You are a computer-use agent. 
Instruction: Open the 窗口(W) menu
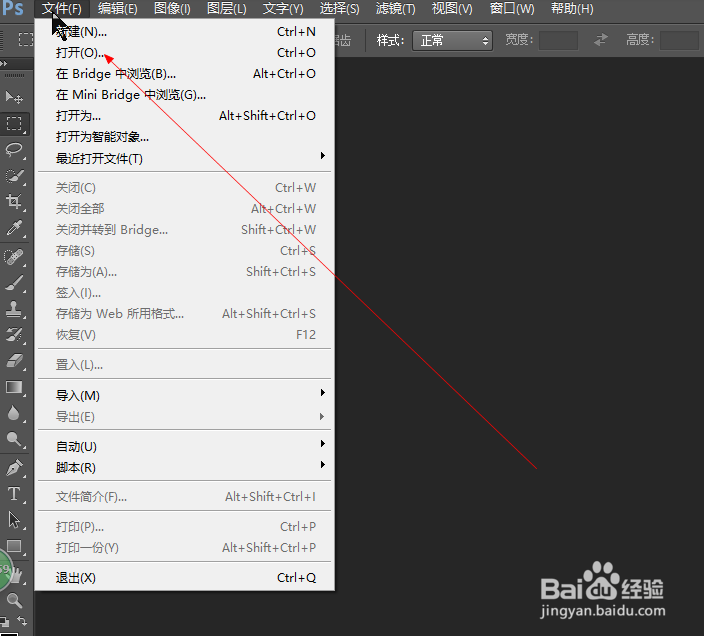click(512, 9)
